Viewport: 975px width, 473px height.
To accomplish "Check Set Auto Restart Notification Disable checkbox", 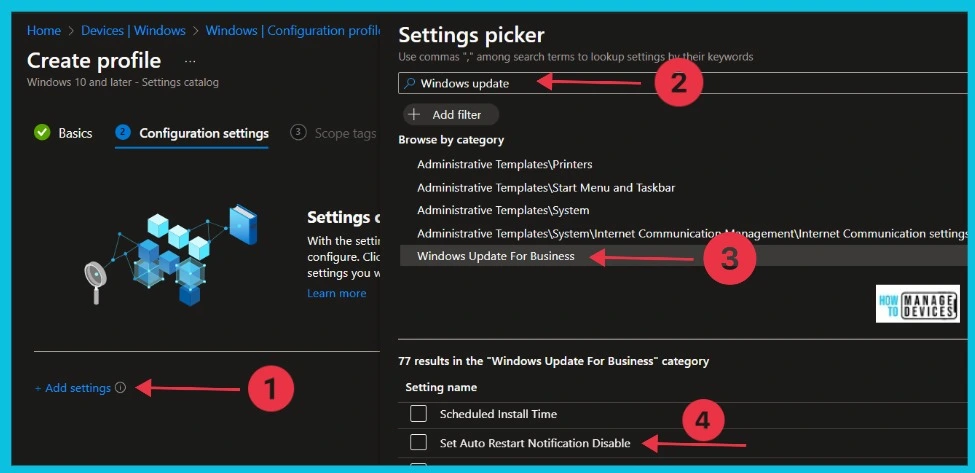I will click(x=418, y=443).
